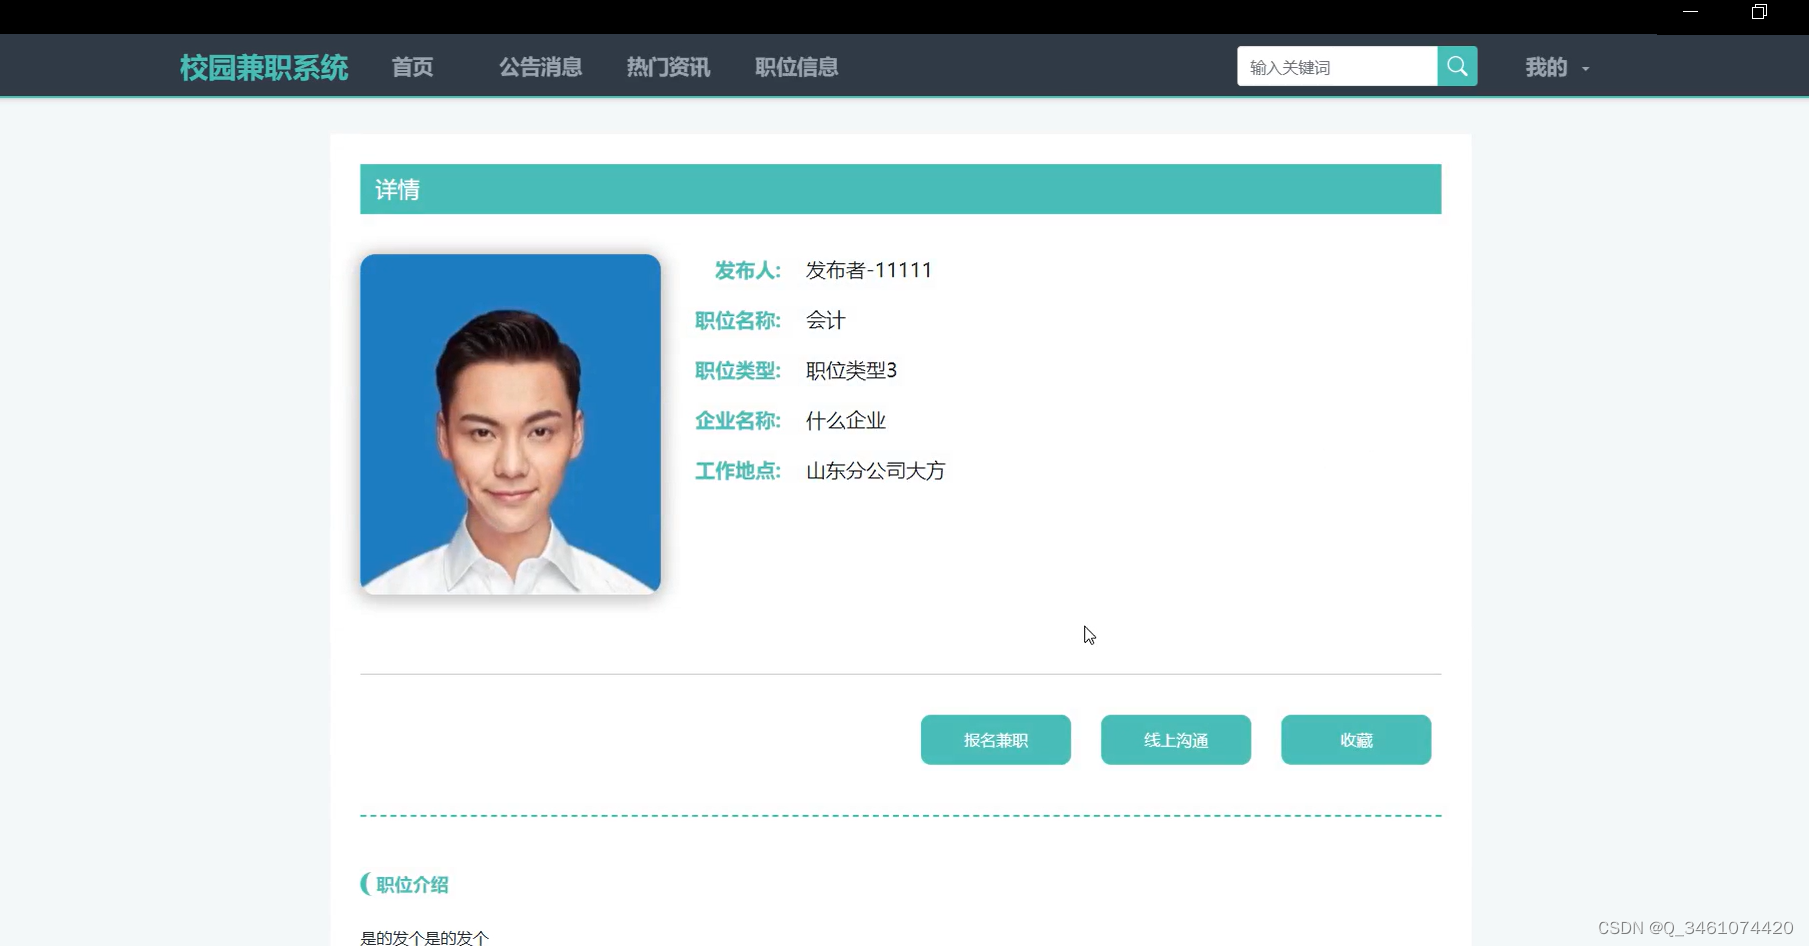Click the 详情 header bar title
The width and height of the screenshot is (1809, 946).
click(397, 189)
